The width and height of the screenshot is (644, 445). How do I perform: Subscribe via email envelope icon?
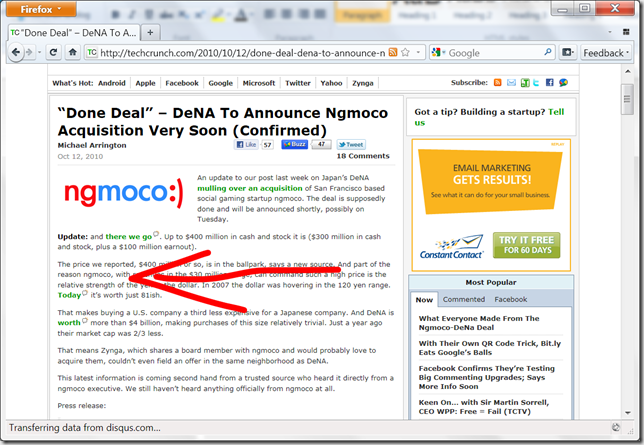coord(511,83)
